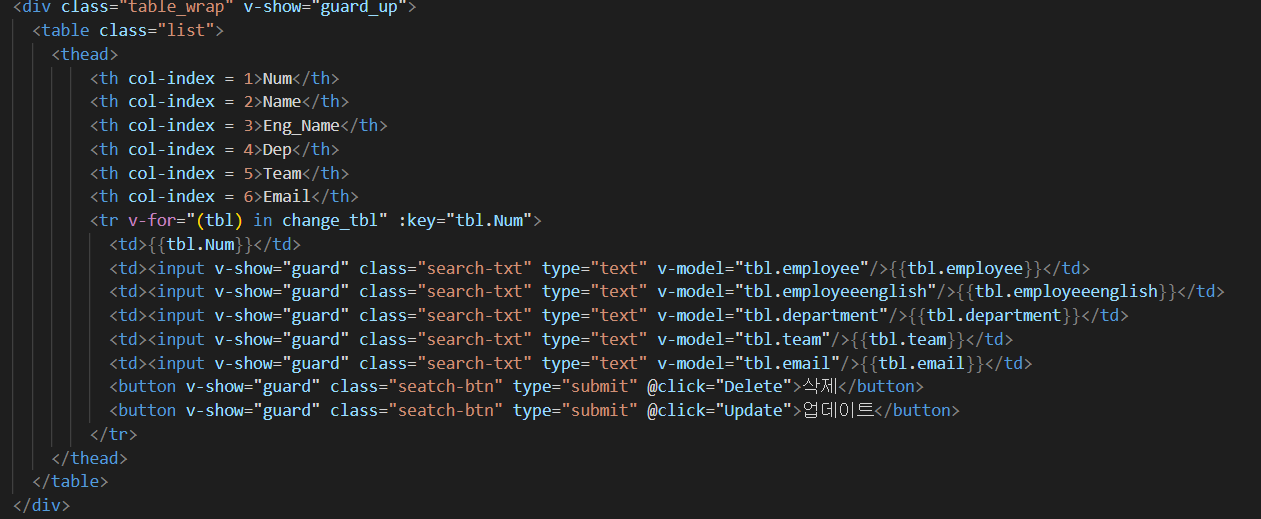This screenshot has width=1261, height=519.
Task: Click 'search-txt' class on the tbl.team line
Action: pos(474,340)
